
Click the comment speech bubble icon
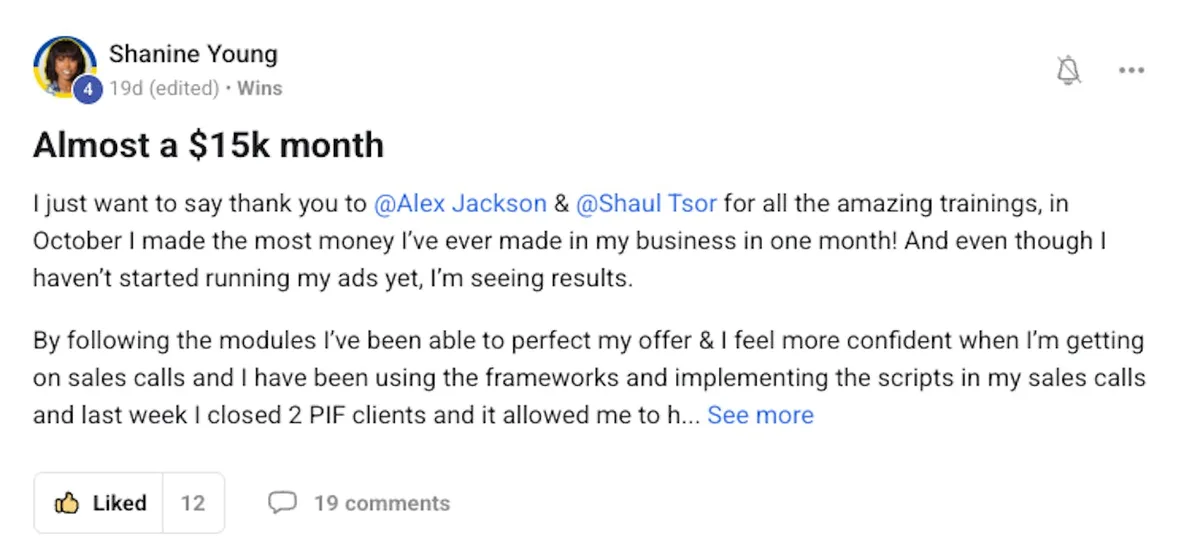(x=283, y=502)
